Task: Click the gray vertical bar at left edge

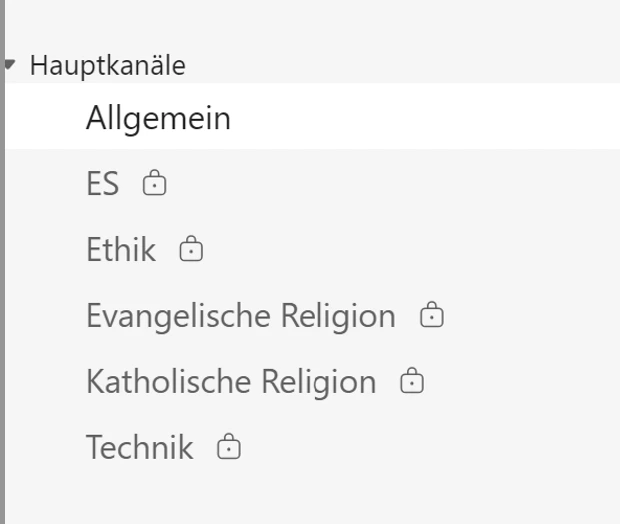Action: (3, 300)
